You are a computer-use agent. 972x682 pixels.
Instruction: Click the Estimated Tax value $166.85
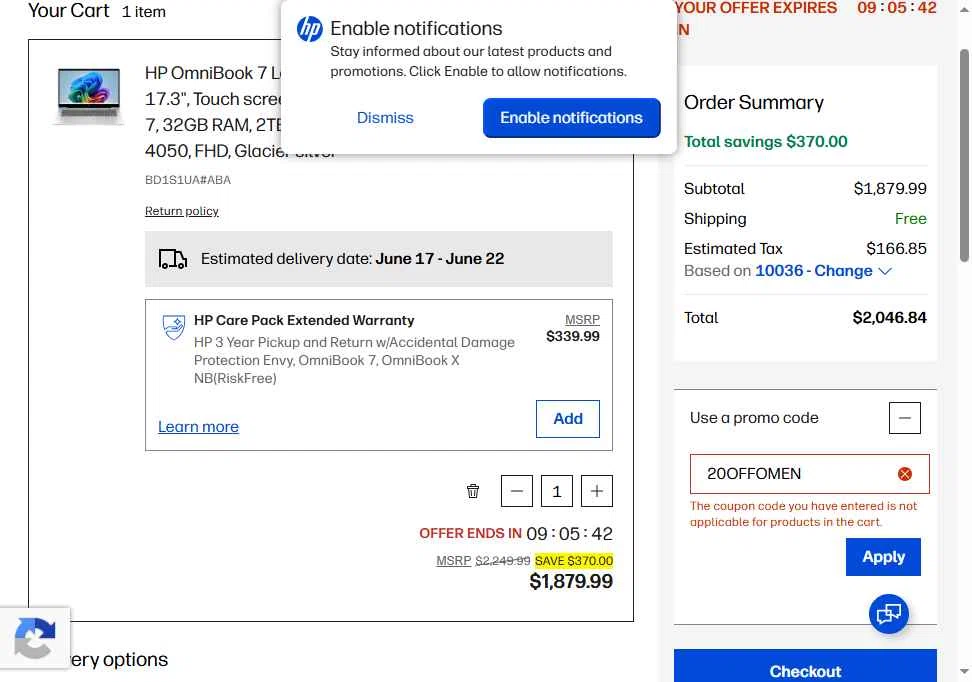click(896, 249)
